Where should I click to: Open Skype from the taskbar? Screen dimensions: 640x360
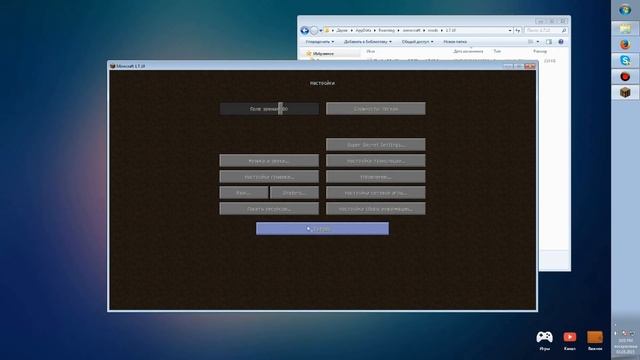click(625, 60)
